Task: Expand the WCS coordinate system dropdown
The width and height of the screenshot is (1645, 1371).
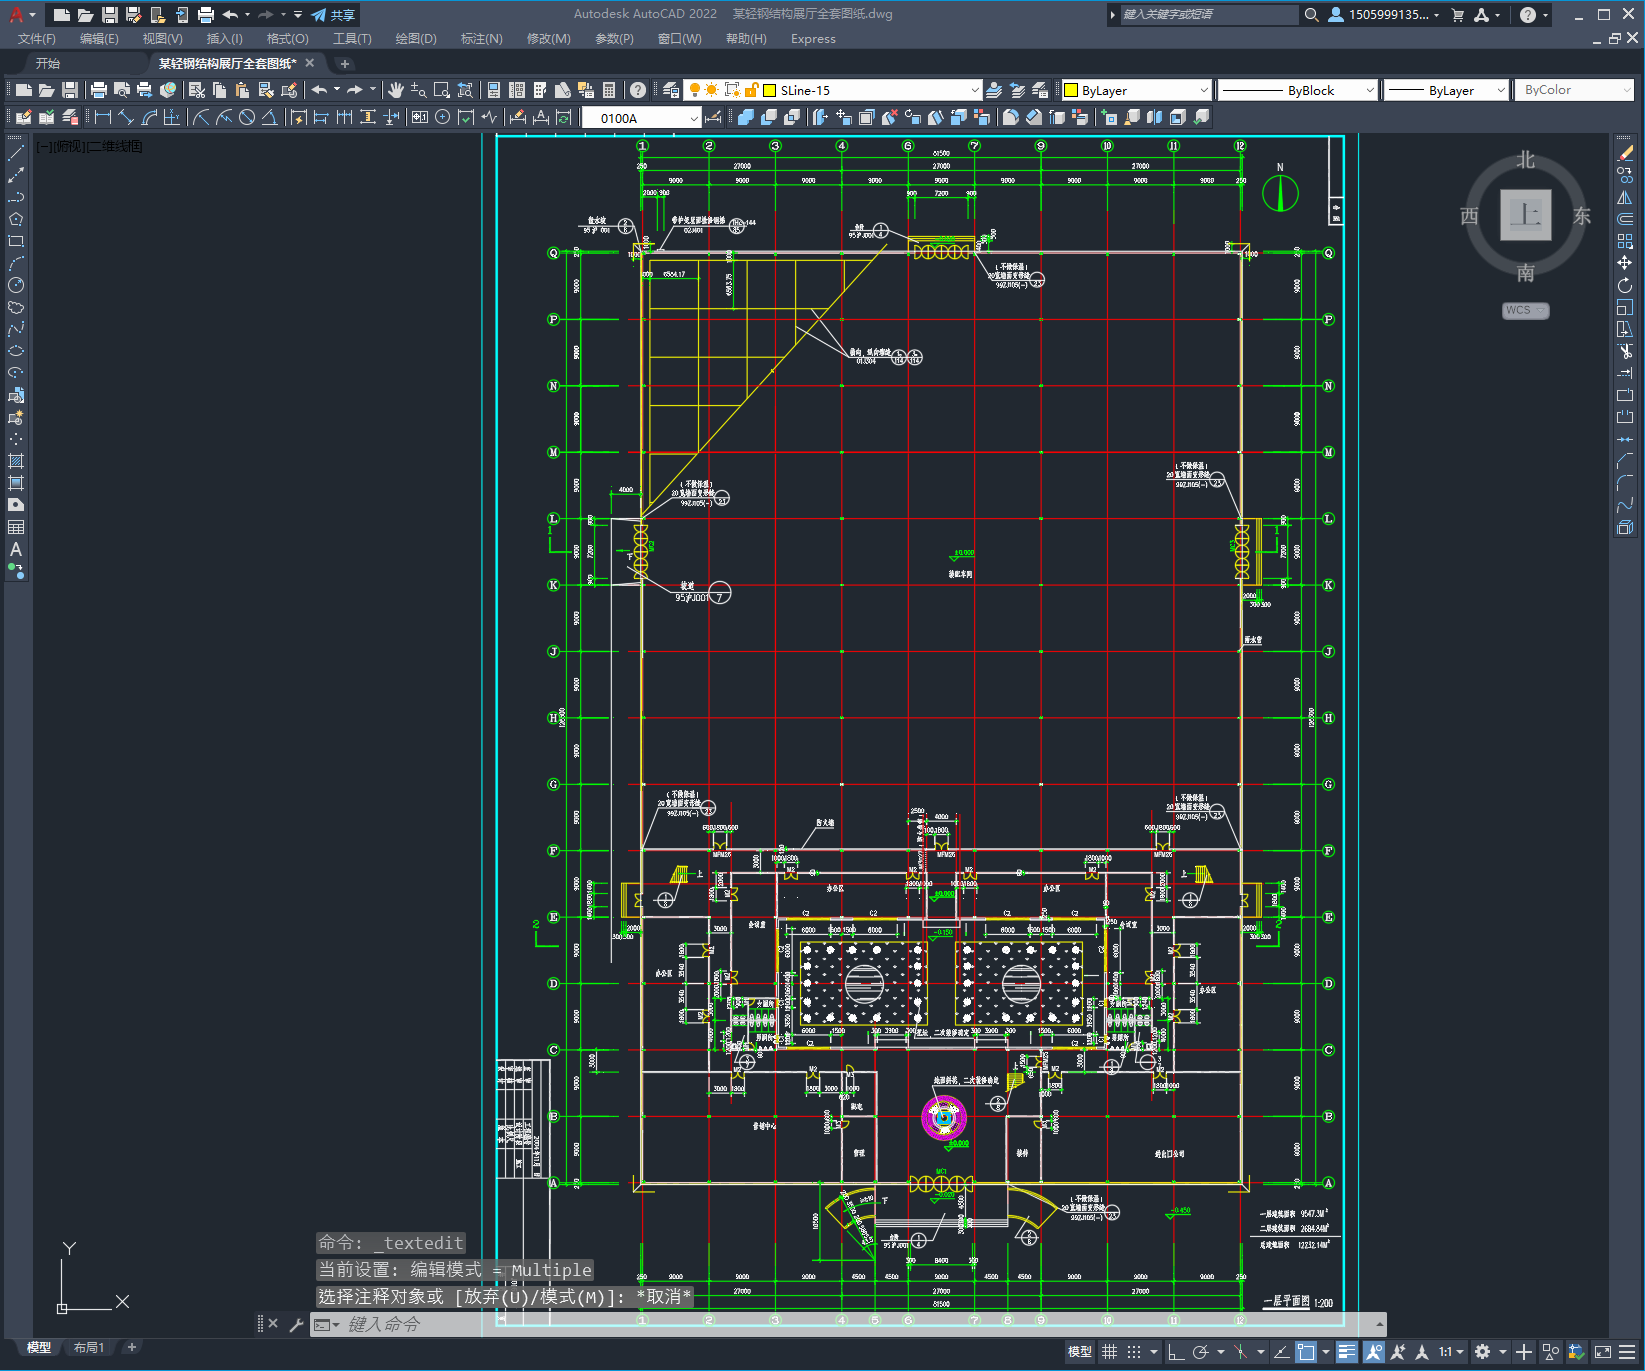Action: (x=1525, y=310)
